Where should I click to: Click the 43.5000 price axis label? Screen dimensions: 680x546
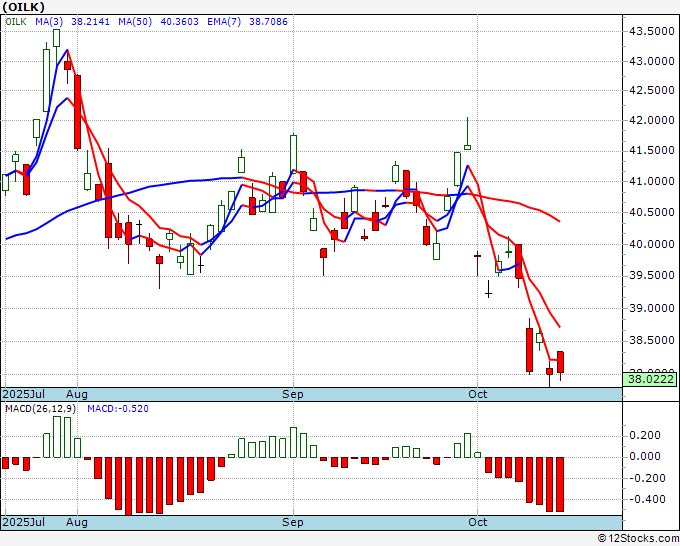pos(652,31)
